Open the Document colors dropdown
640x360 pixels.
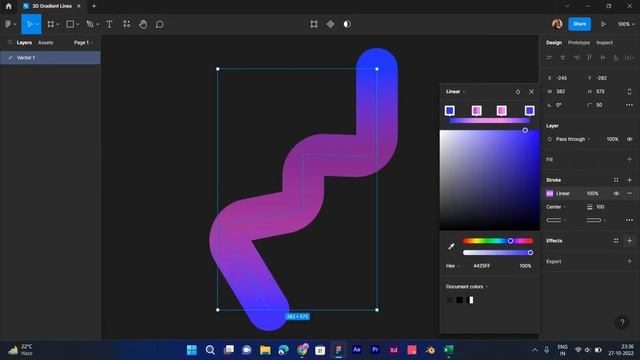click(467, 287)
